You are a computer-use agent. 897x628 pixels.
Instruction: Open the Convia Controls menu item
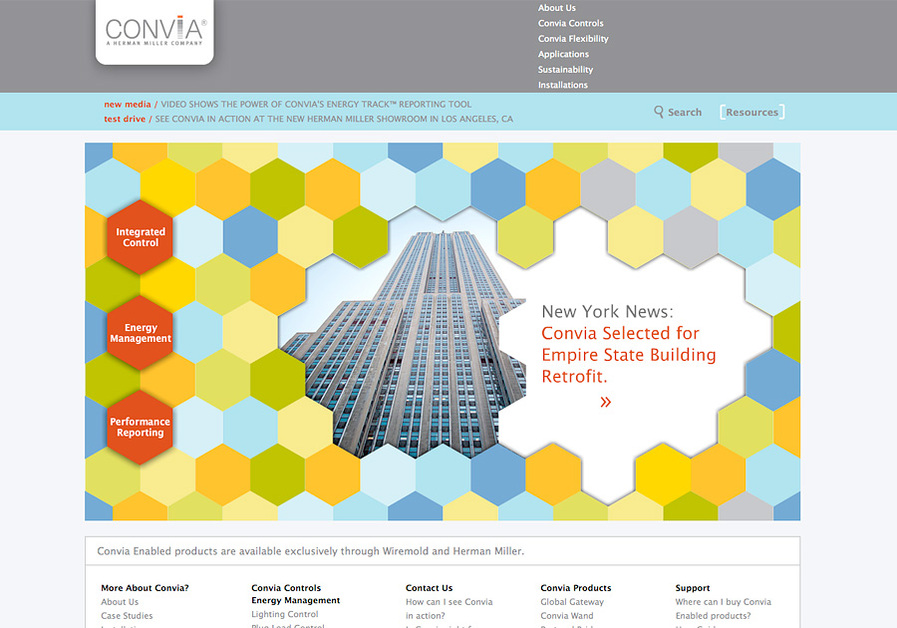click(570, 23)
